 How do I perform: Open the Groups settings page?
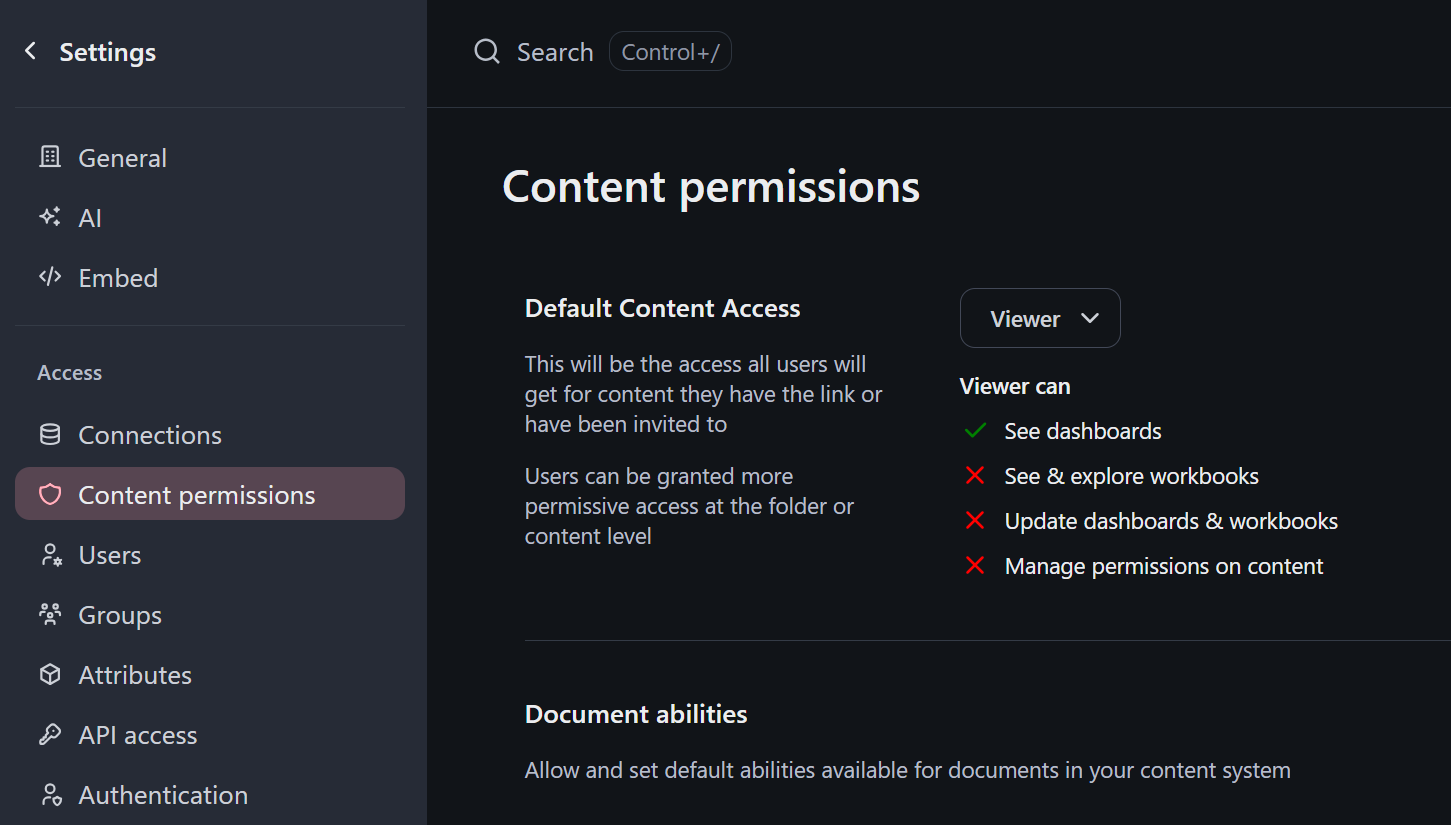120,615
